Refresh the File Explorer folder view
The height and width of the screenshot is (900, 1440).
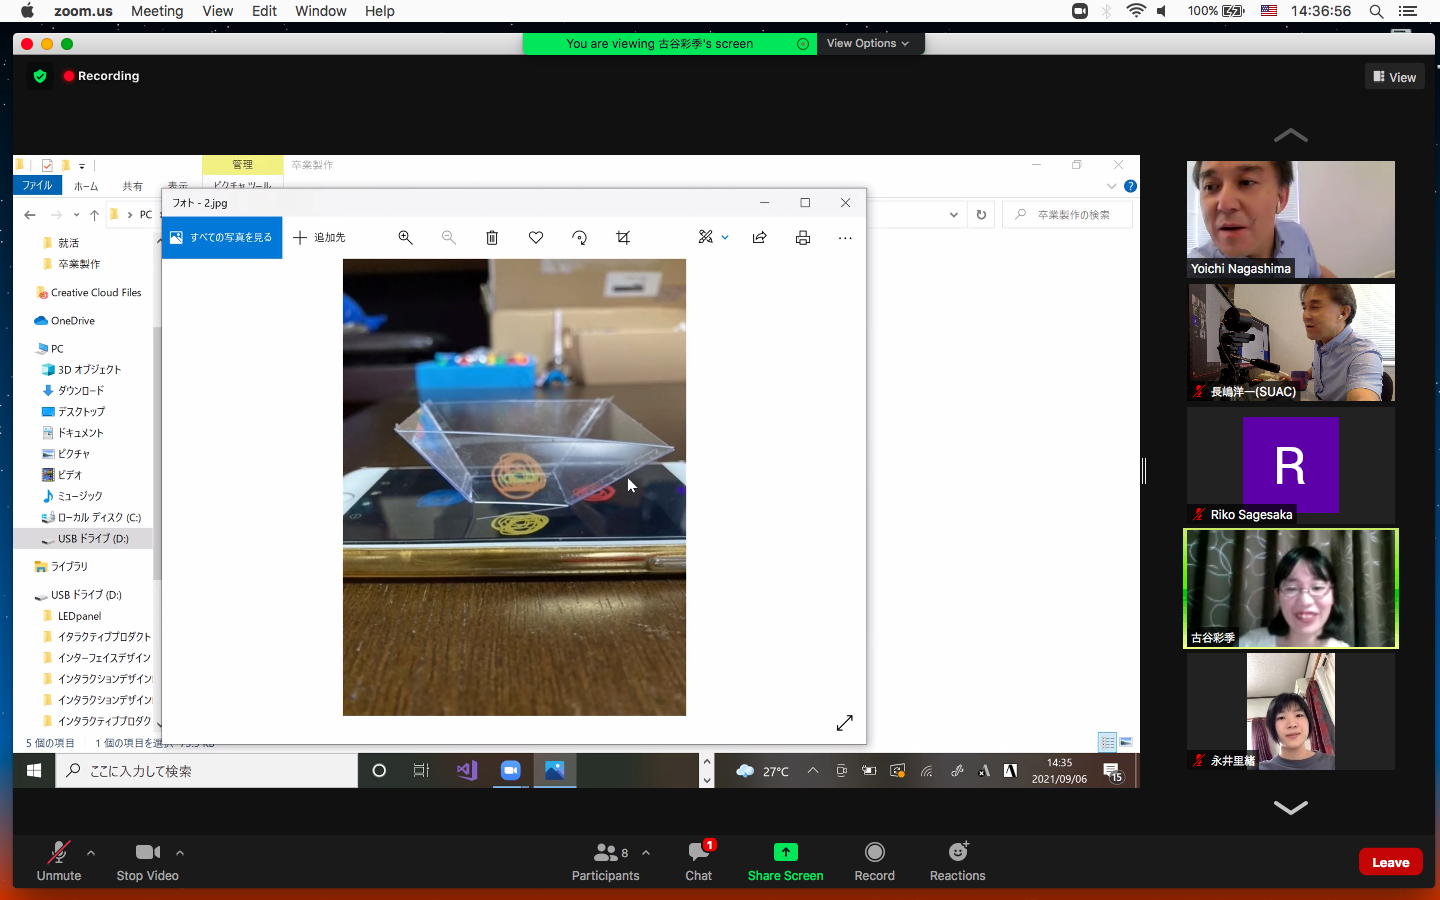[x=981, y=214]
